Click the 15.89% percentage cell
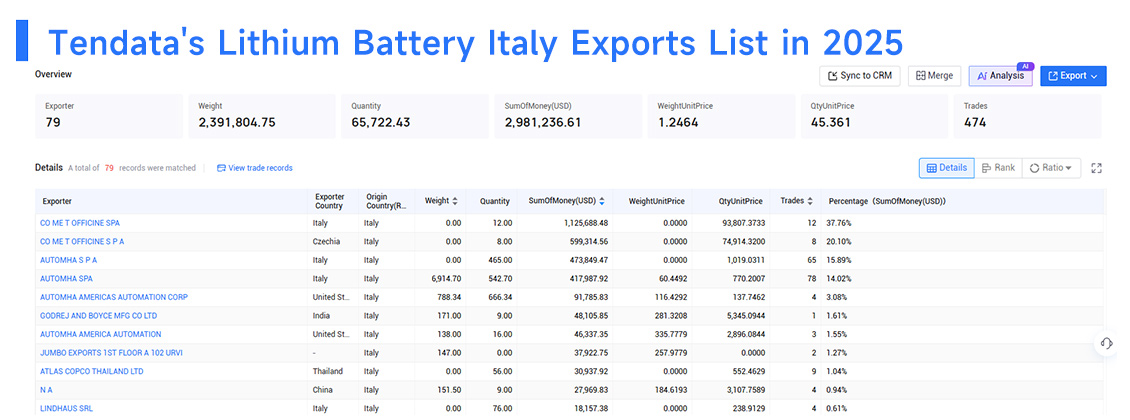 click(840, 260)
